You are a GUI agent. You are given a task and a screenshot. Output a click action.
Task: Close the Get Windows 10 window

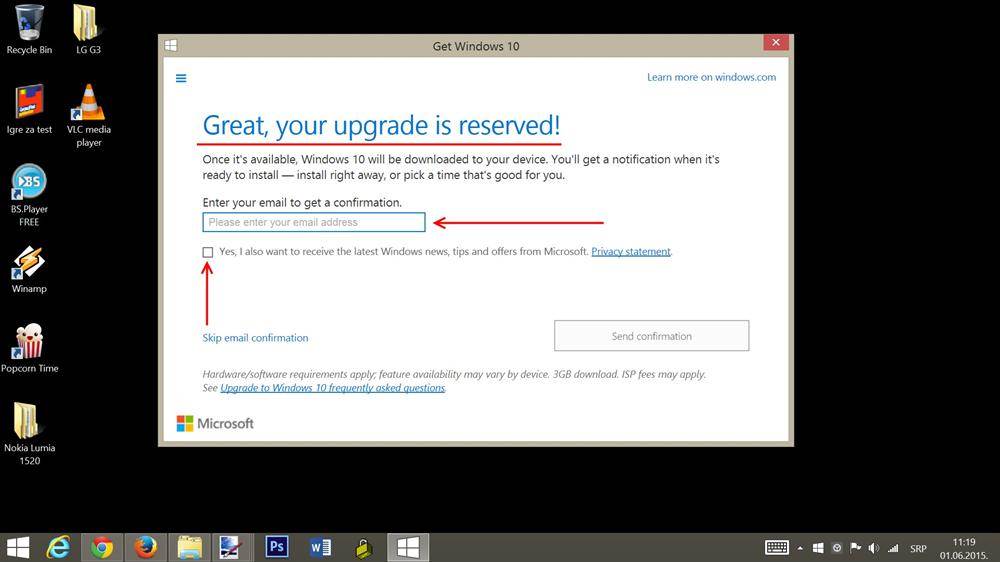coord(776,45)
